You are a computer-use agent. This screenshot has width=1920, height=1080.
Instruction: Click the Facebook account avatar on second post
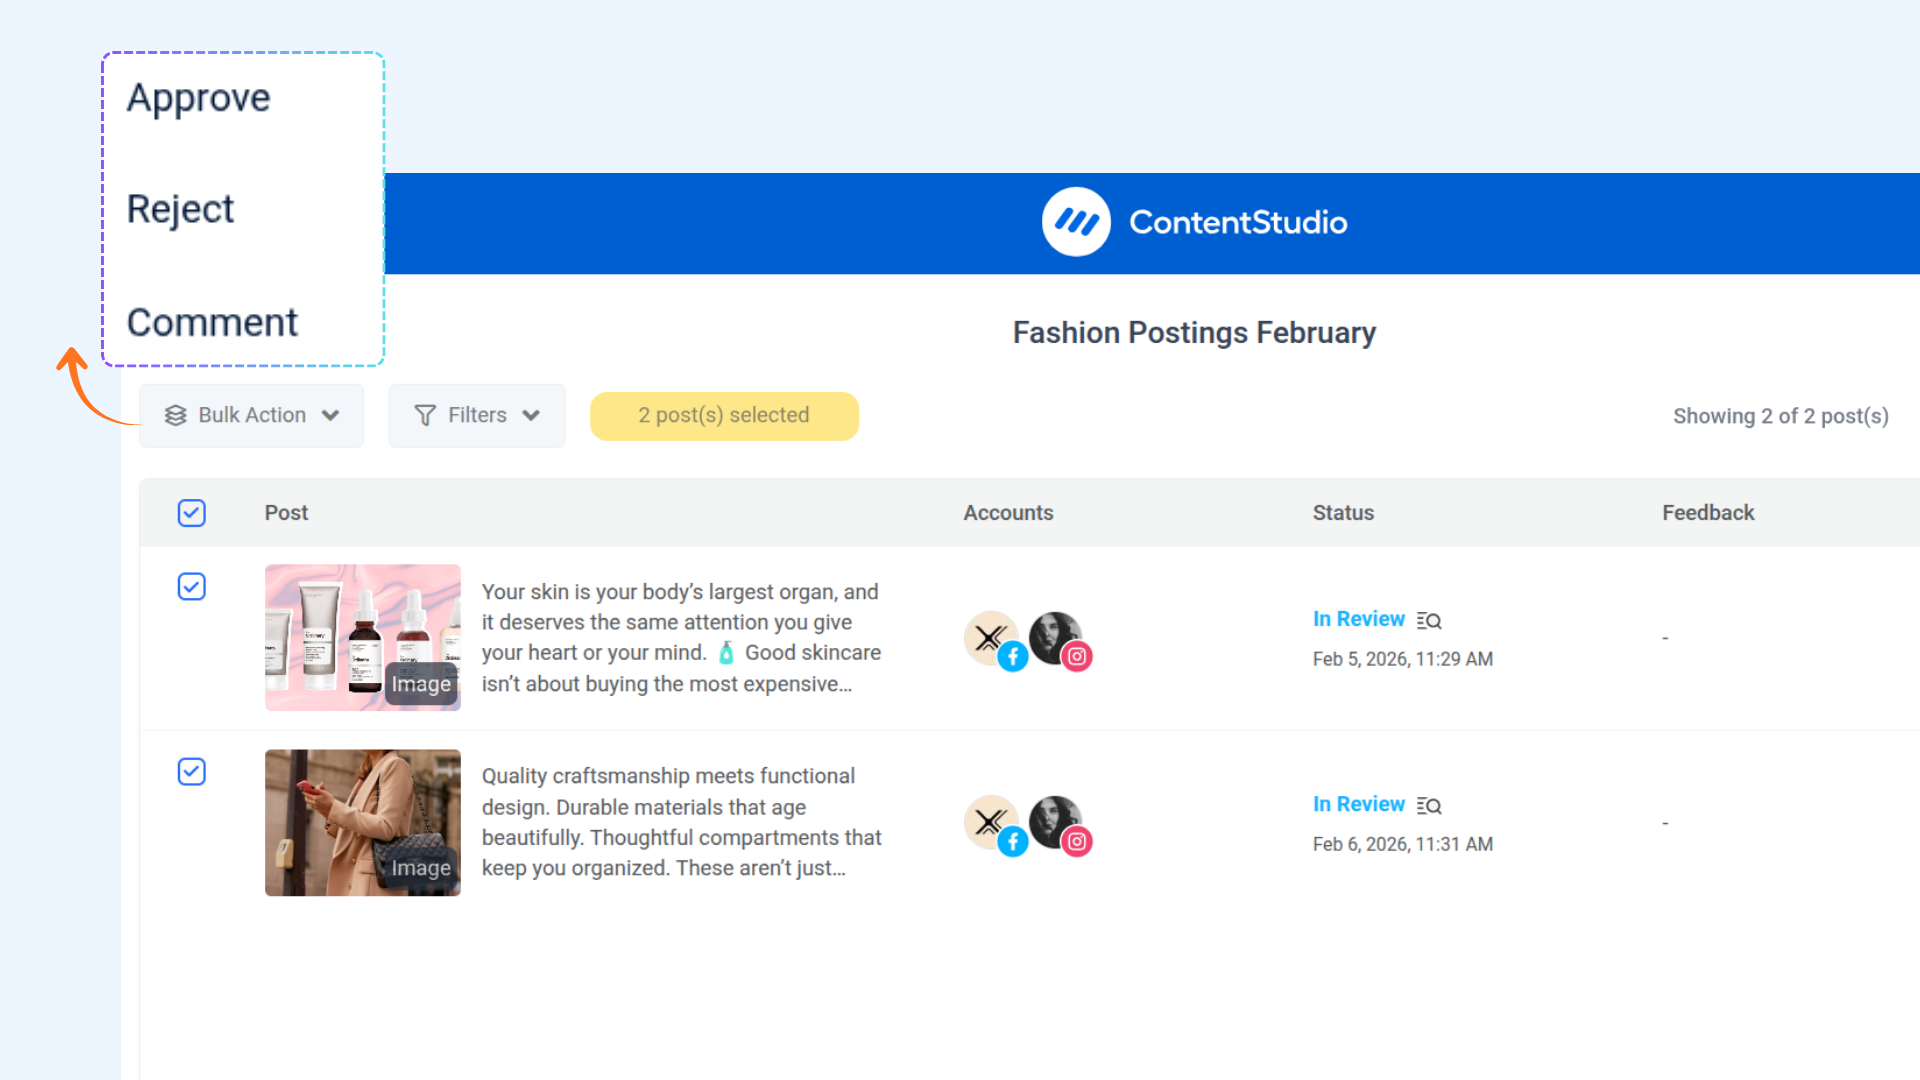tap(992, 824)
